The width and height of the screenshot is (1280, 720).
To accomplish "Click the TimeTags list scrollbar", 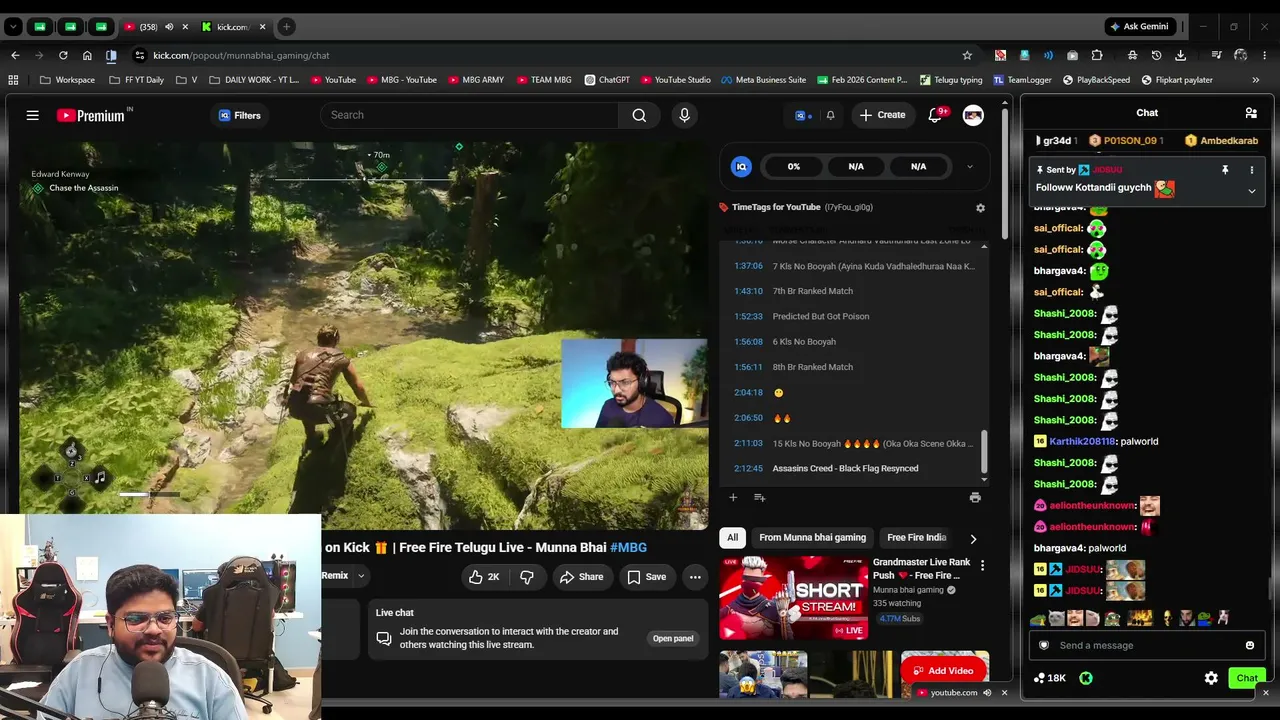I will 984,452.
